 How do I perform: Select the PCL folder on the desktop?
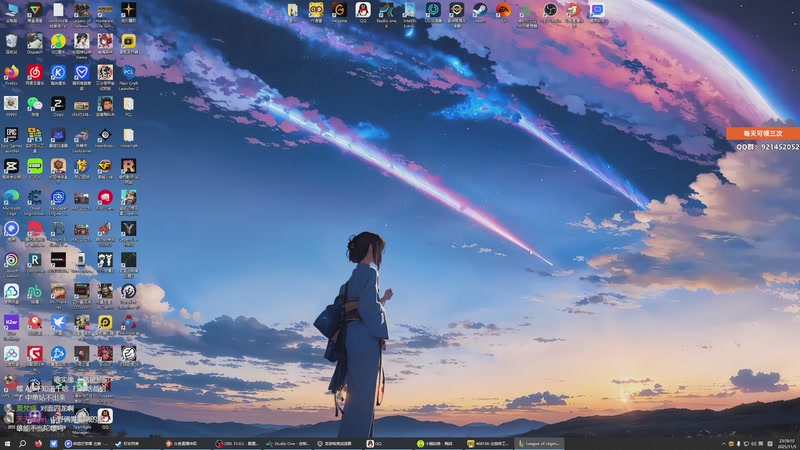[129, 106]
